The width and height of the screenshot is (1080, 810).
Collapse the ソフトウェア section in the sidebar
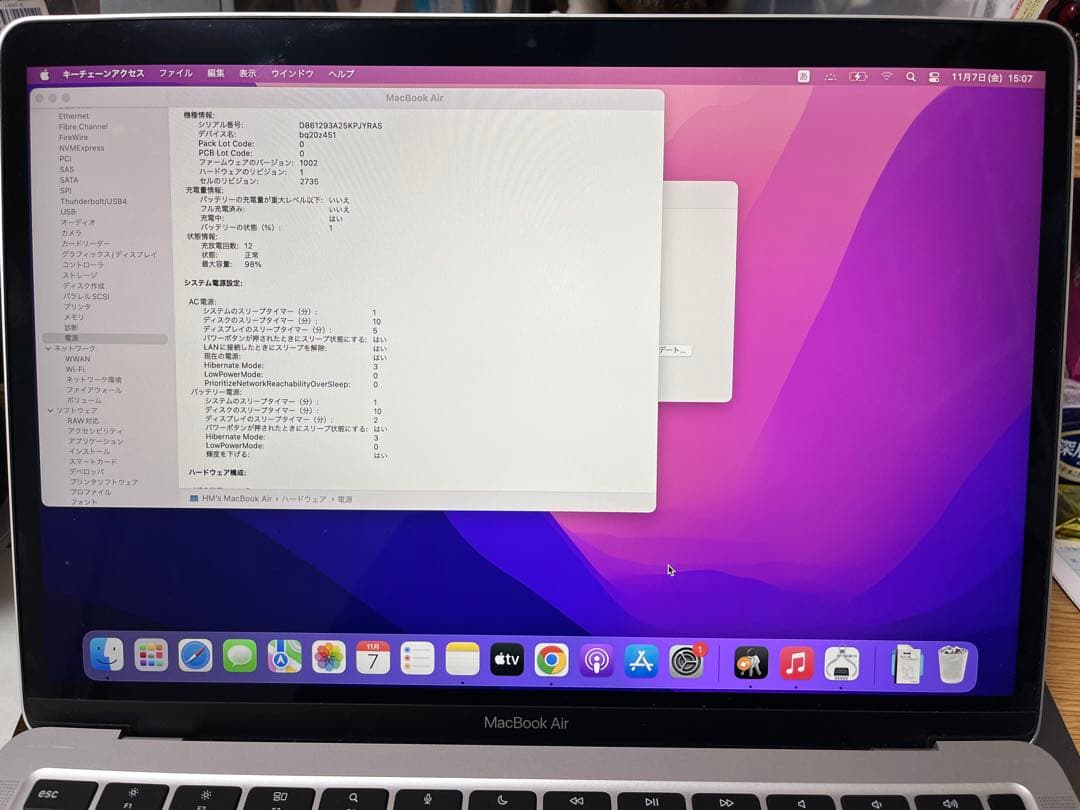tap(48, 410)
